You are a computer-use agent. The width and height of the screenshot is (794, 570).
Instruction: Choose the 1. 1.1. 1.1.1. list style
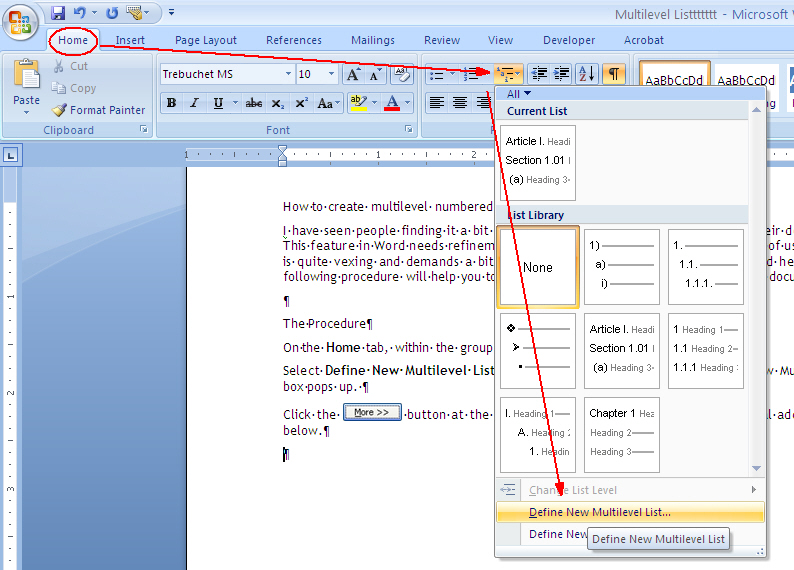pyautogui.click(x=706, y=267)
